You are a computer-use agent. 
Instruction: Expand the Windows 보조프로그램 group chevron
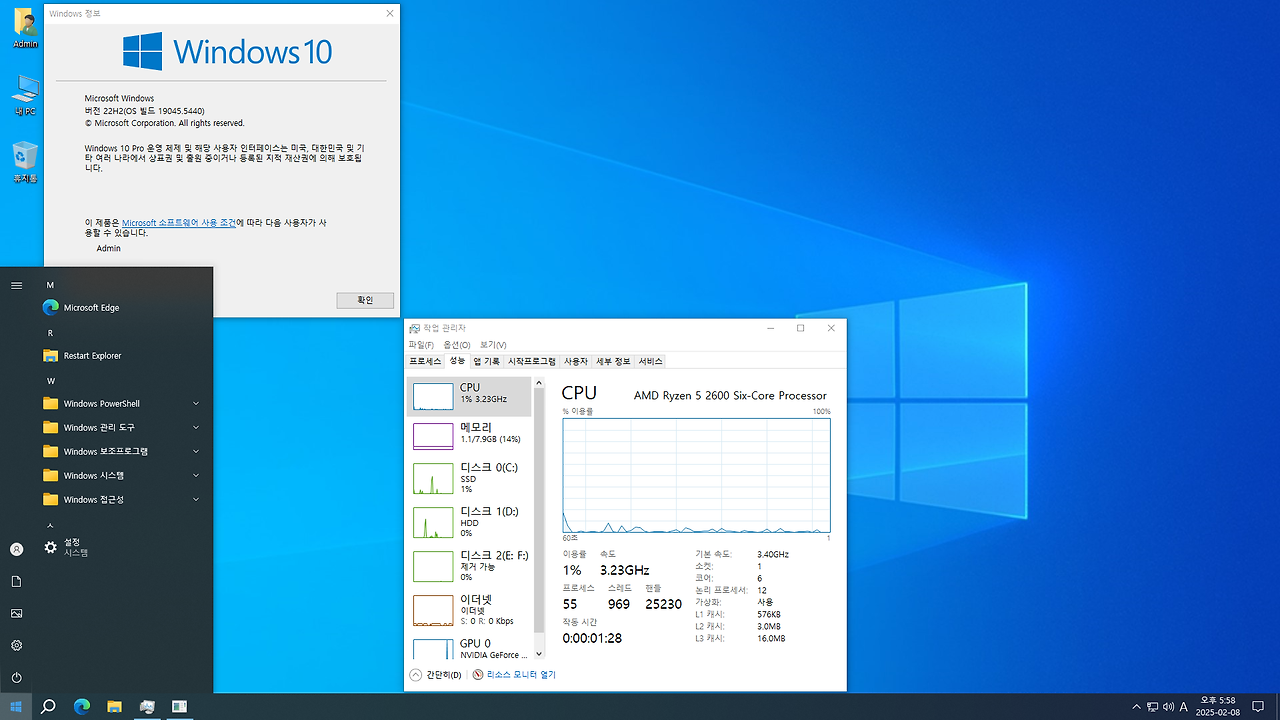(196, 452)
